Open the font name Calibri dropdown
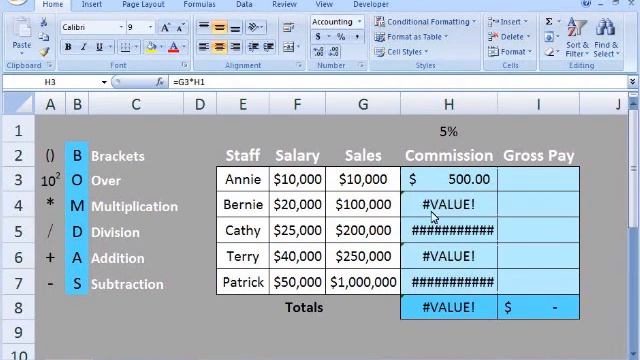 [121, 27]
